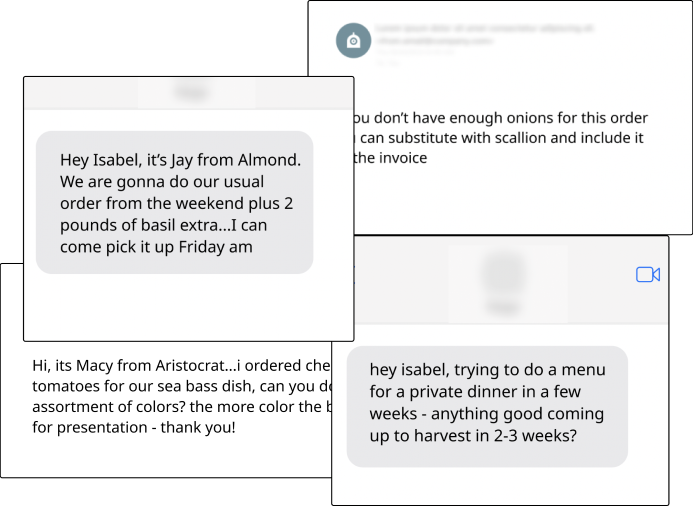Click the '2-3 weeks?' line in the chat bubble
This screenshot has width=693, height=506.
tap(473, 436)
